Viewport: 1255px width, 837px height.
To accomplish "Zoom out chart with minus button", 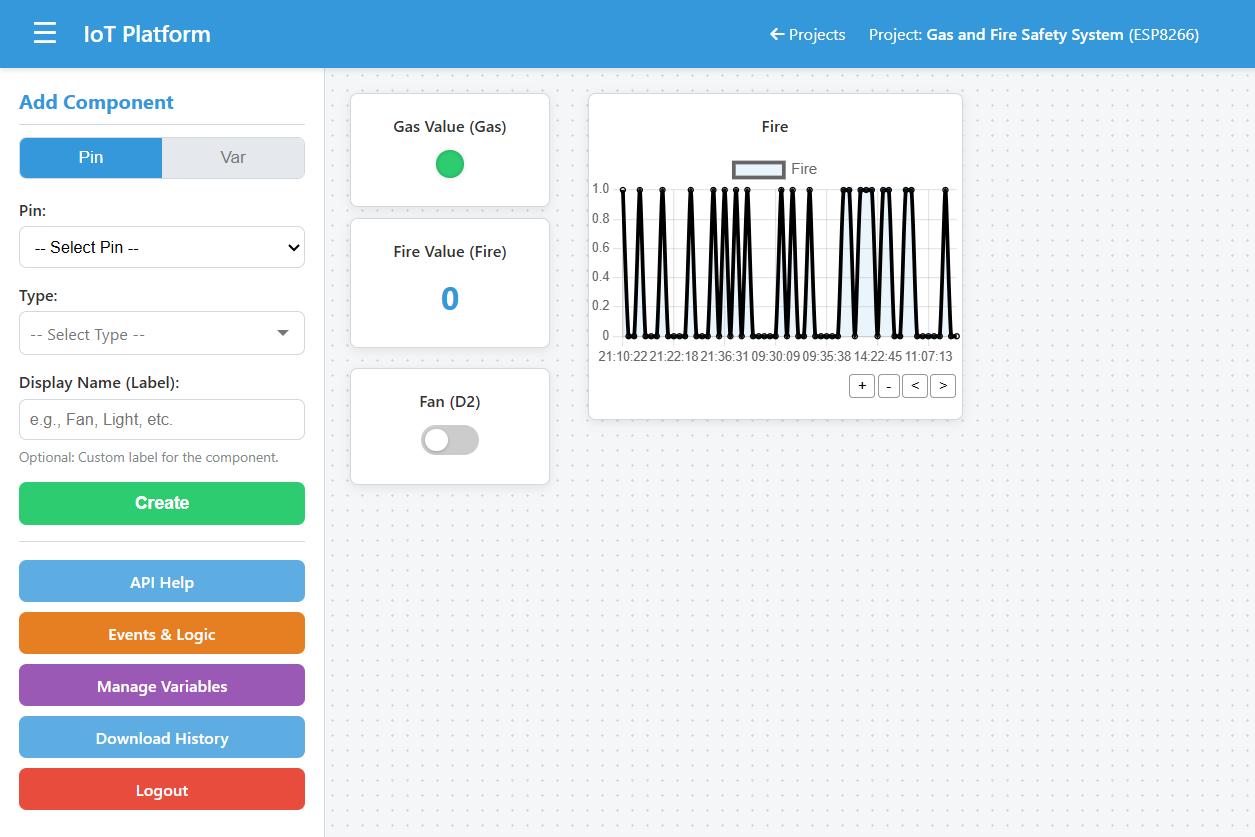I will pyautogui.click(x=888, y=385).
